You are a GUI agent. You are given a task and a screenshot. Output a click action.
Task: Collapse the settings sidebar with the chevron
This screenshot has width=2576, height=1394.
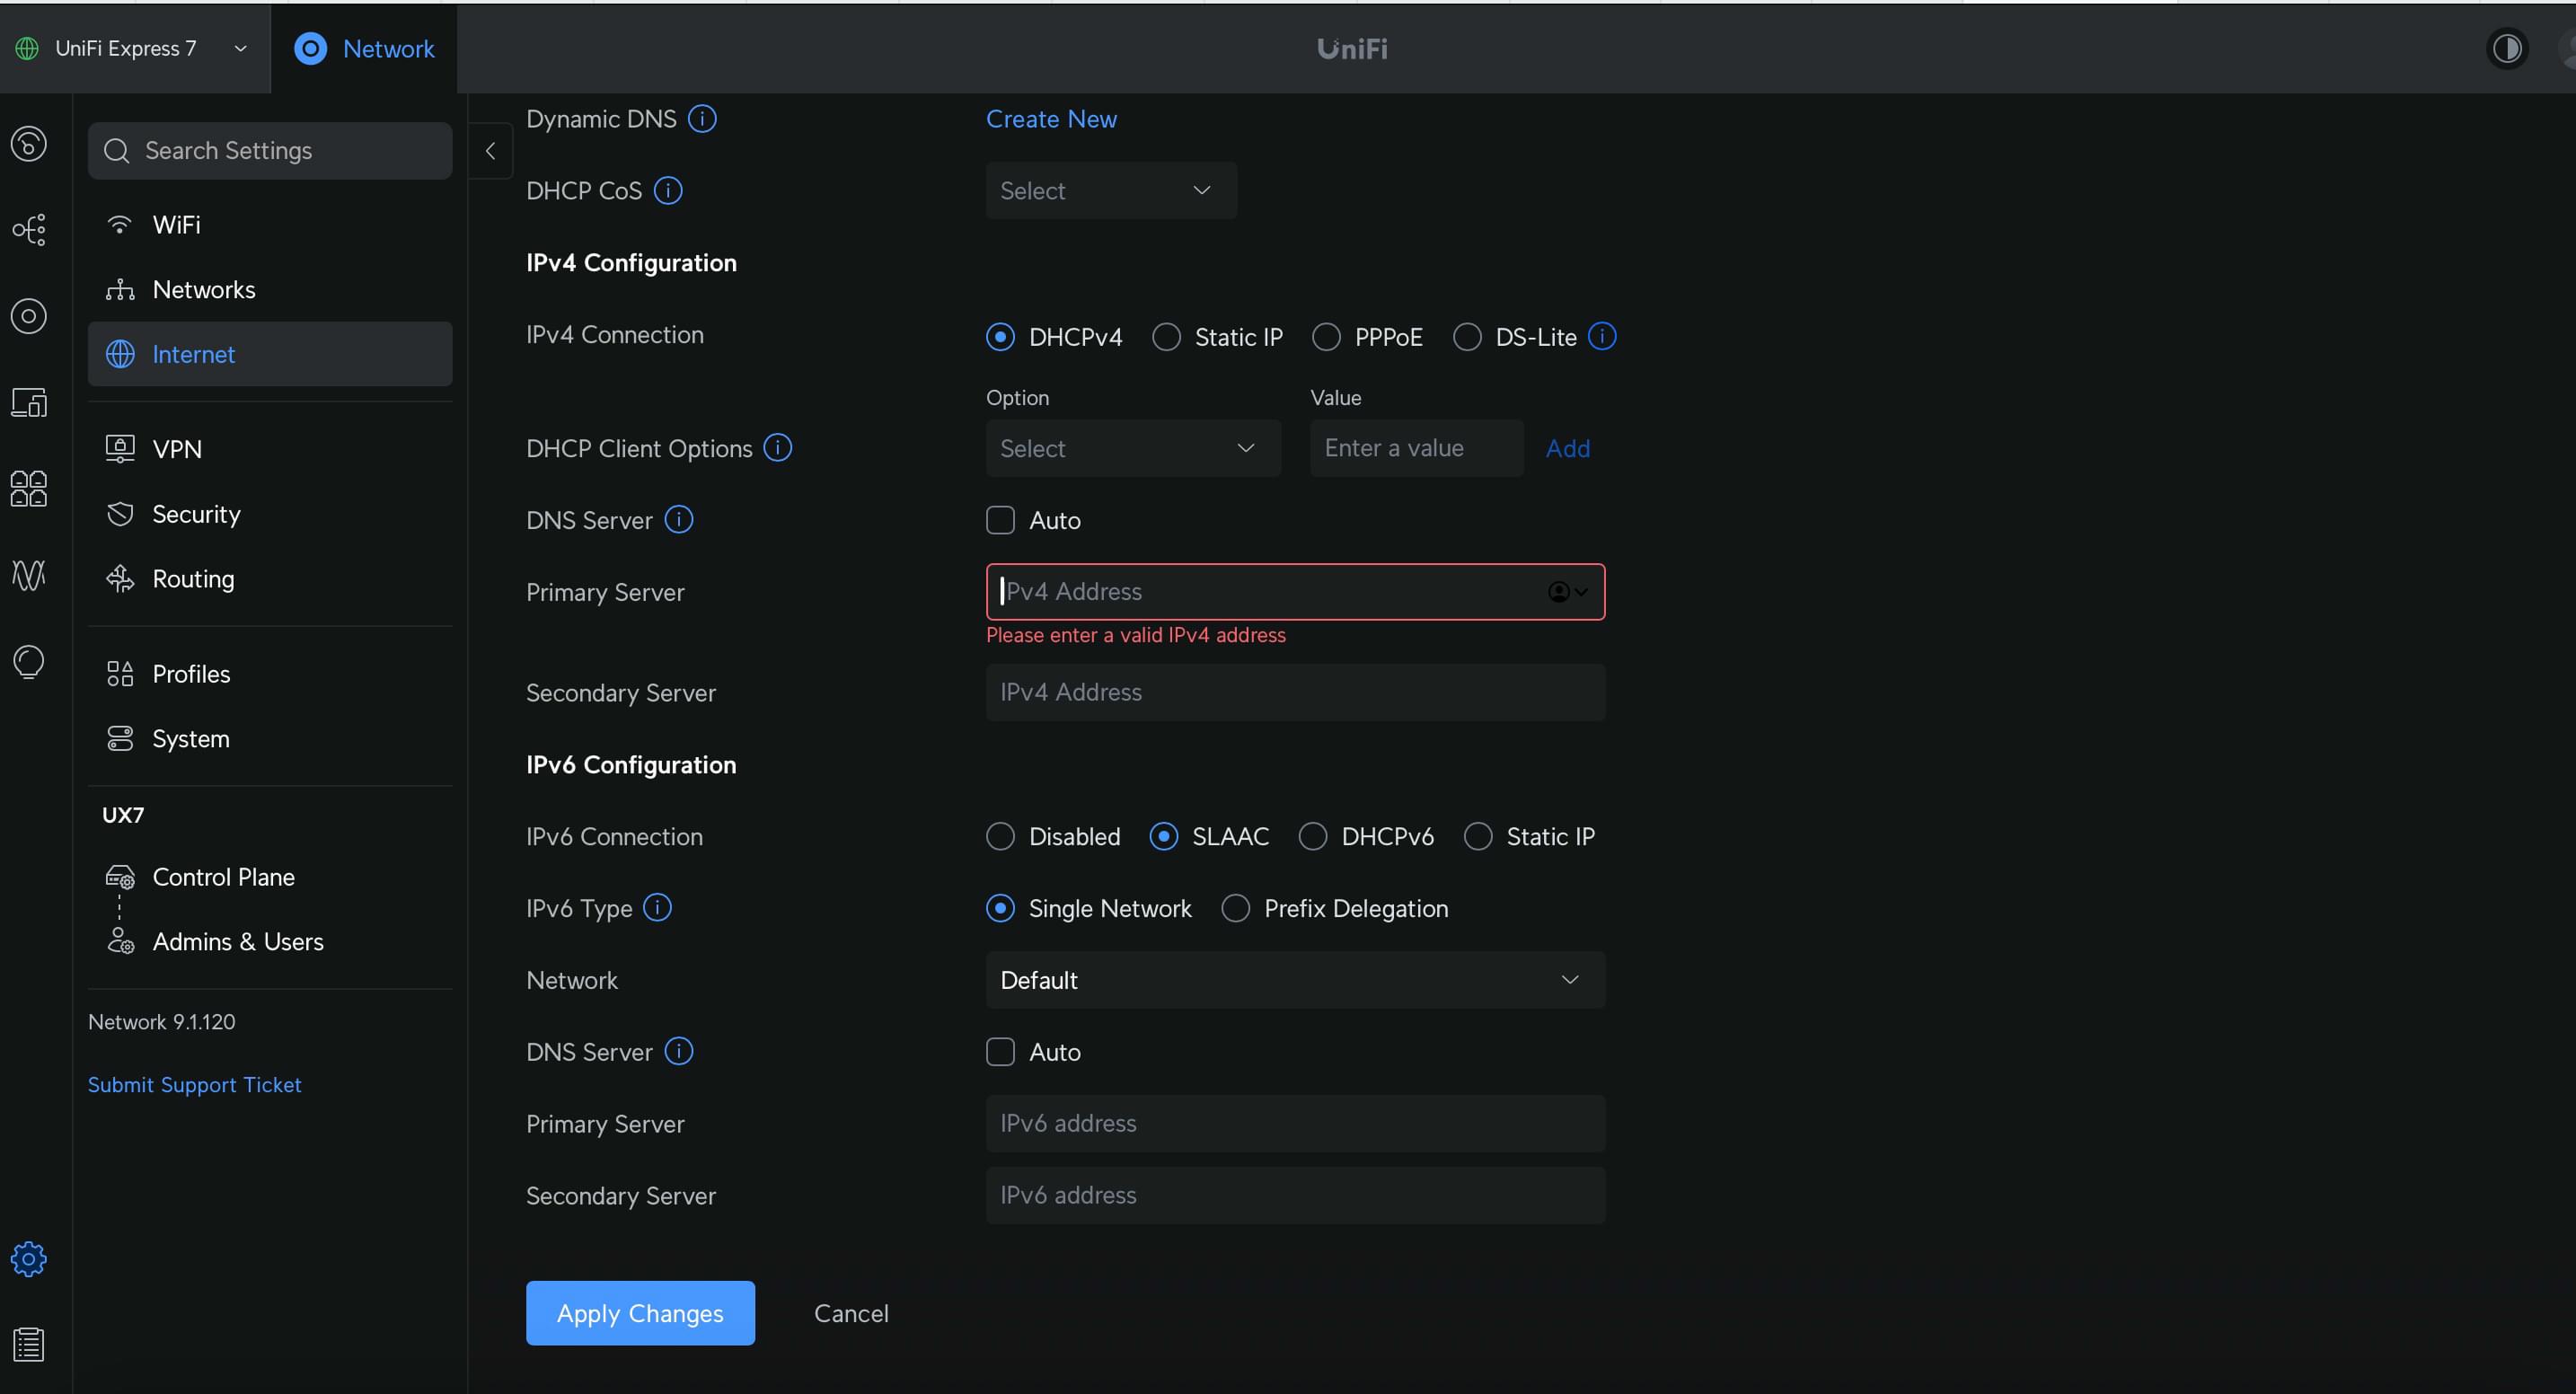click(490, 151)
